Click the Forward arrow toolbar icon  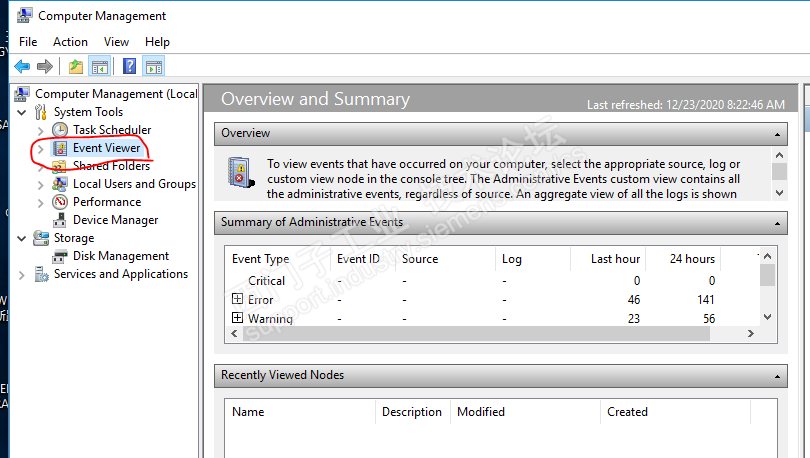click(x=45, y=66)
